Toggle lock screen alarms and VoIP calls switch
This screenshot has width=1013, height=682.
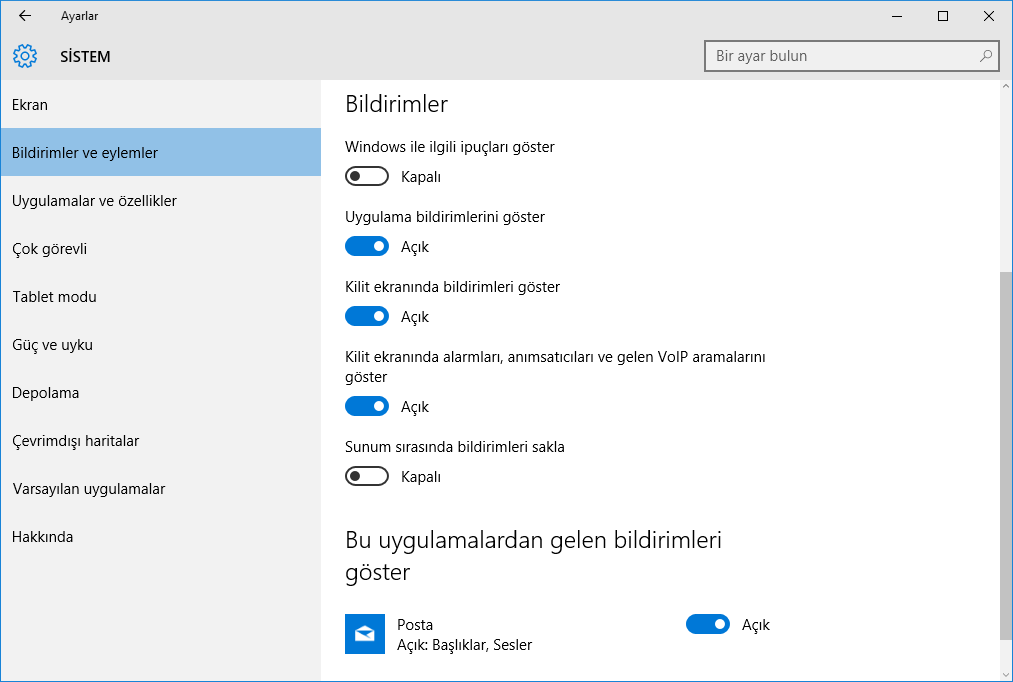367,407
